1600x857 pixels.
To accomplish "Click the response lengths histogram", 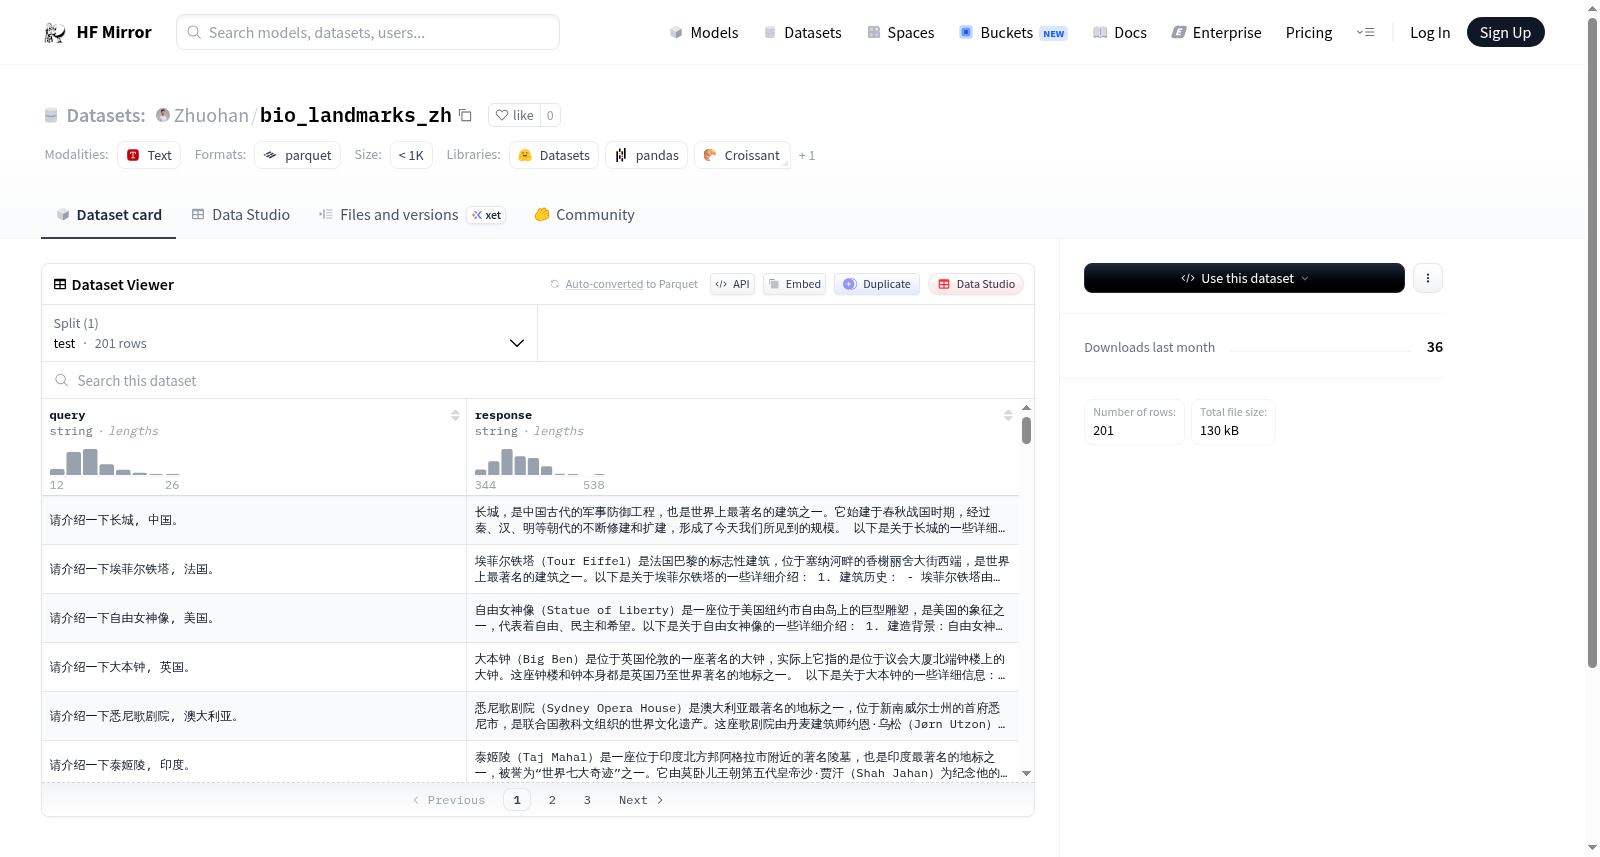I will [540, 462].
